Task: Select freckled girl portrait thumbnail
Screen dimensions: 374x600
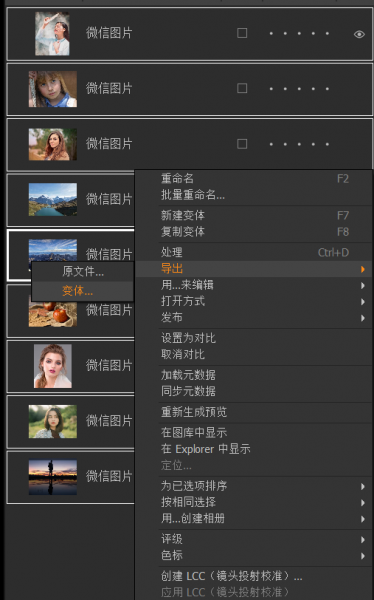Action: 53,89
